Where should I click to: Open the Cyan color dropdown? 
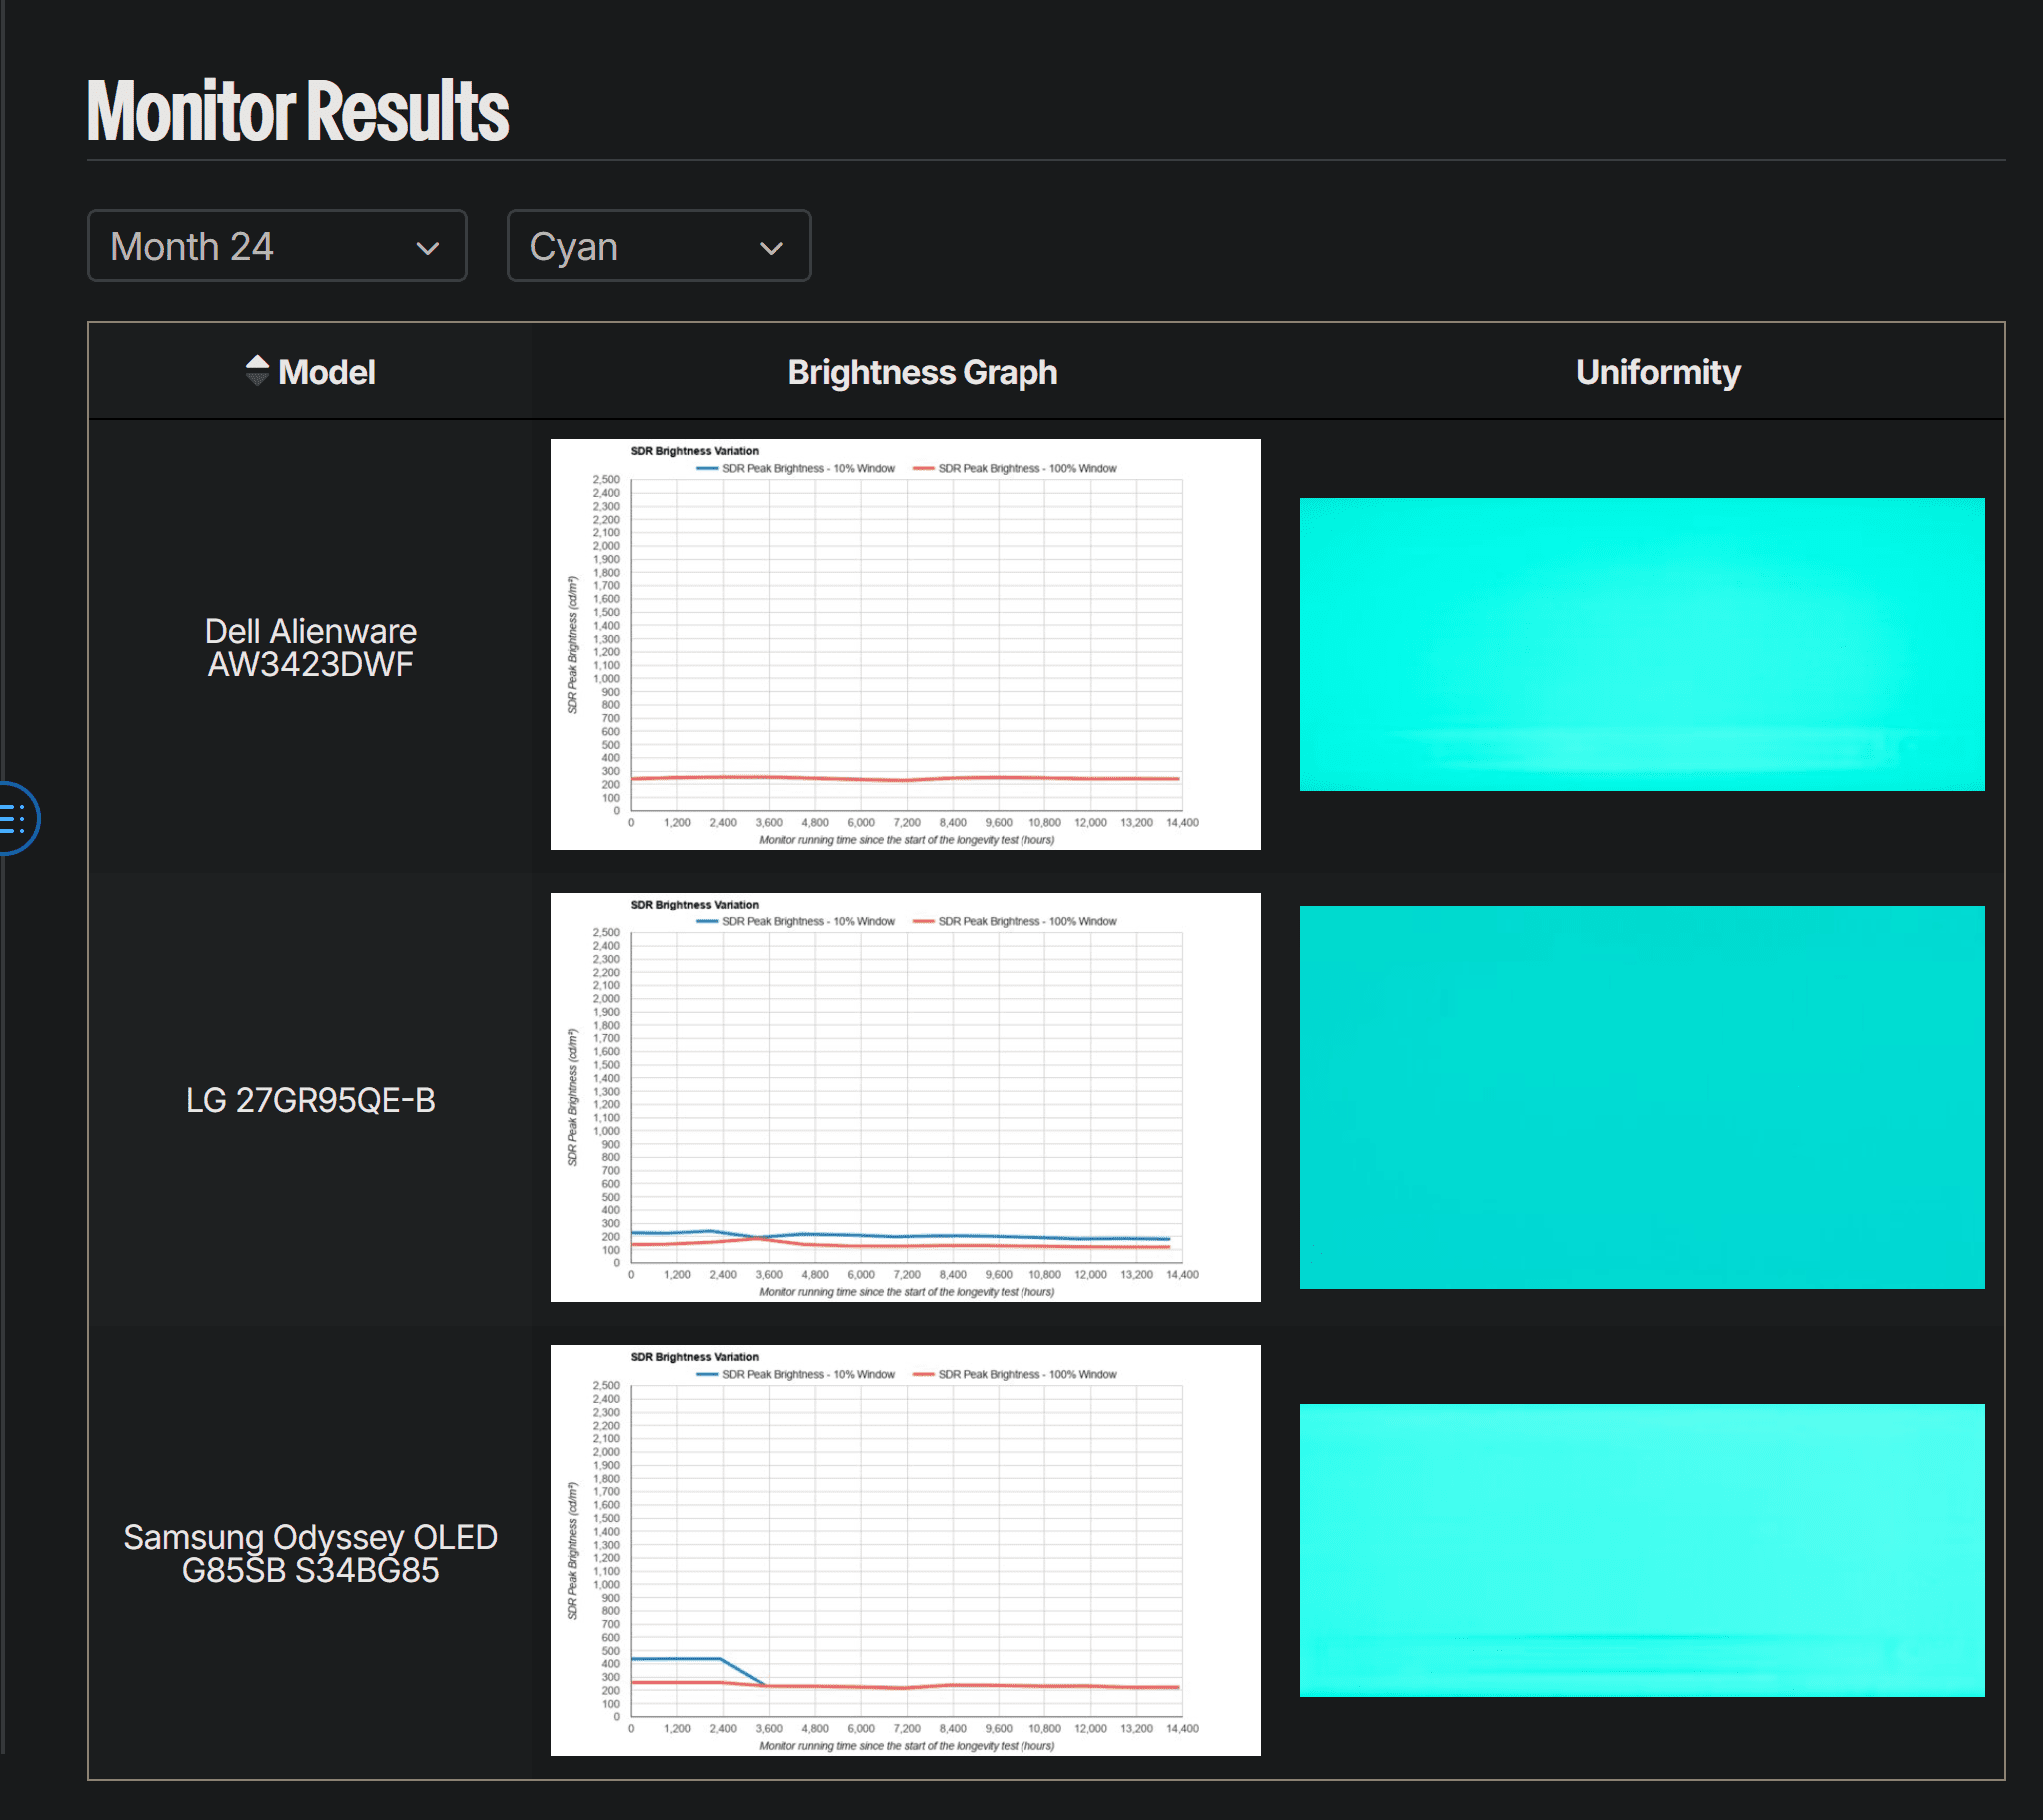(657, 246)
